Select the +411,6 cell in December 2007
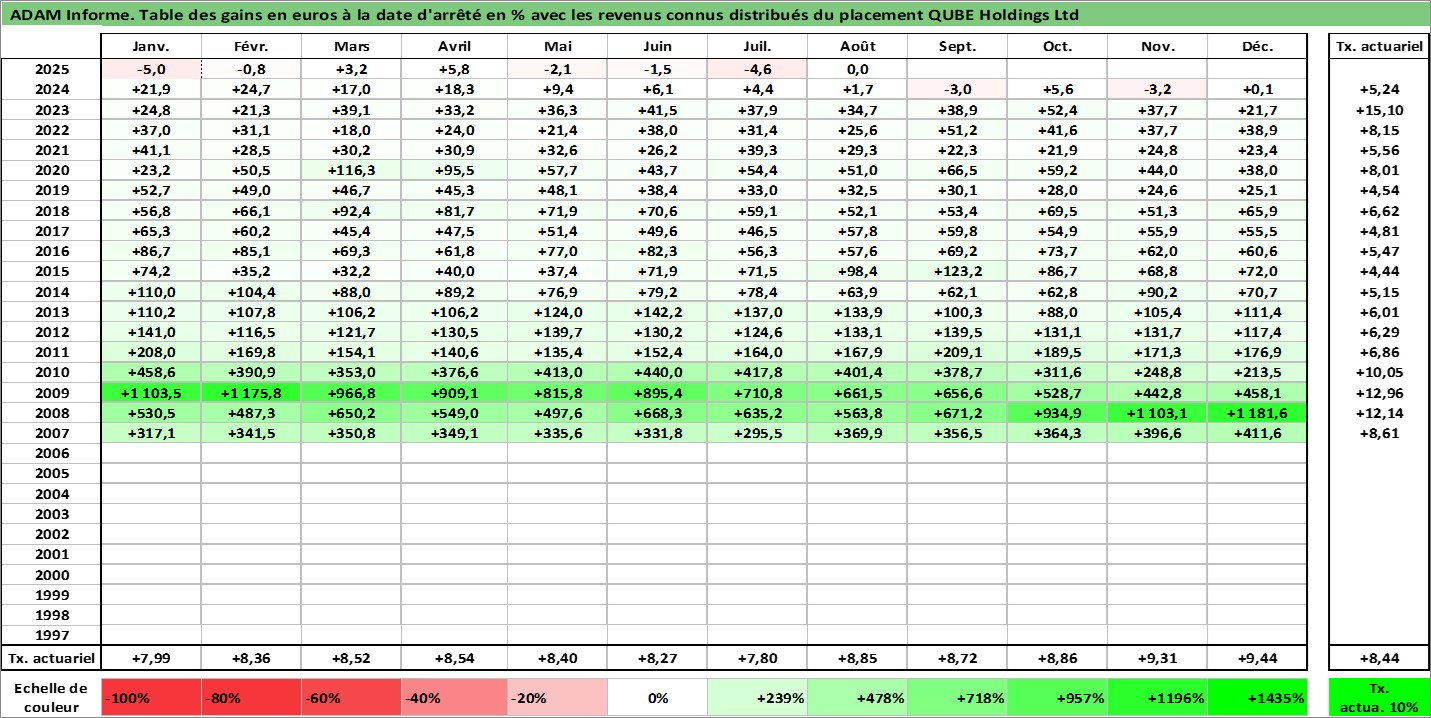The height and width of the screenshot is (718, 1431). pos(1257,433)
